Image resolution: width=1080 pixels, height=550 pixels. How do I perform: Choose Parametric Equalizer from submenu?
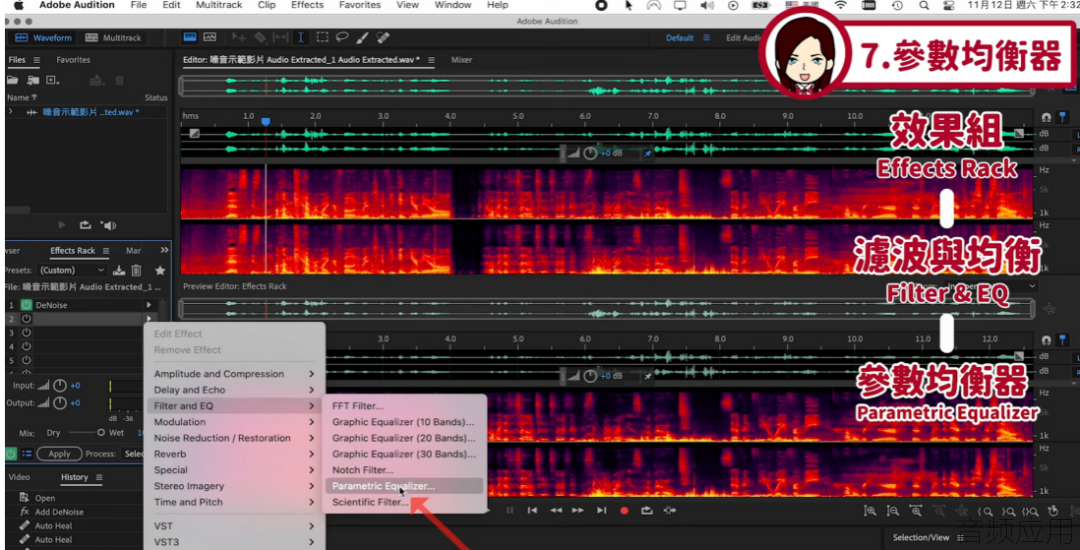coord(404,486)
